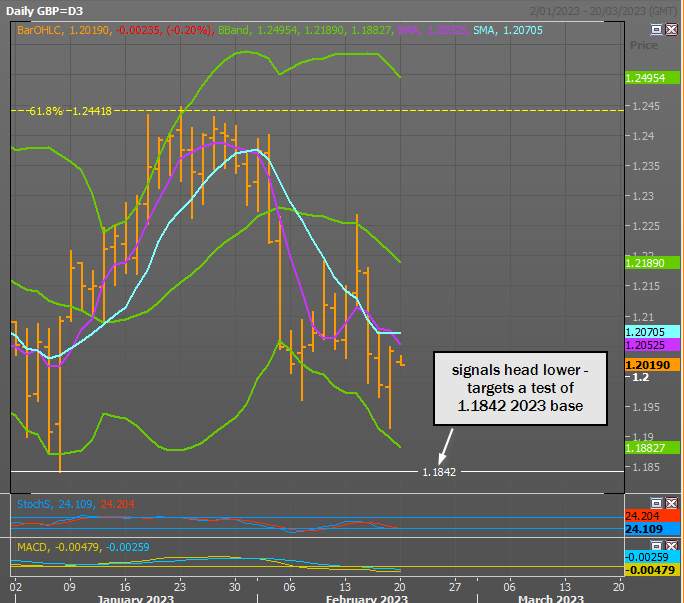Viewport: 684px width, 603px height.
Task: Select the BBand legend label
Action: tap(233, 31)
